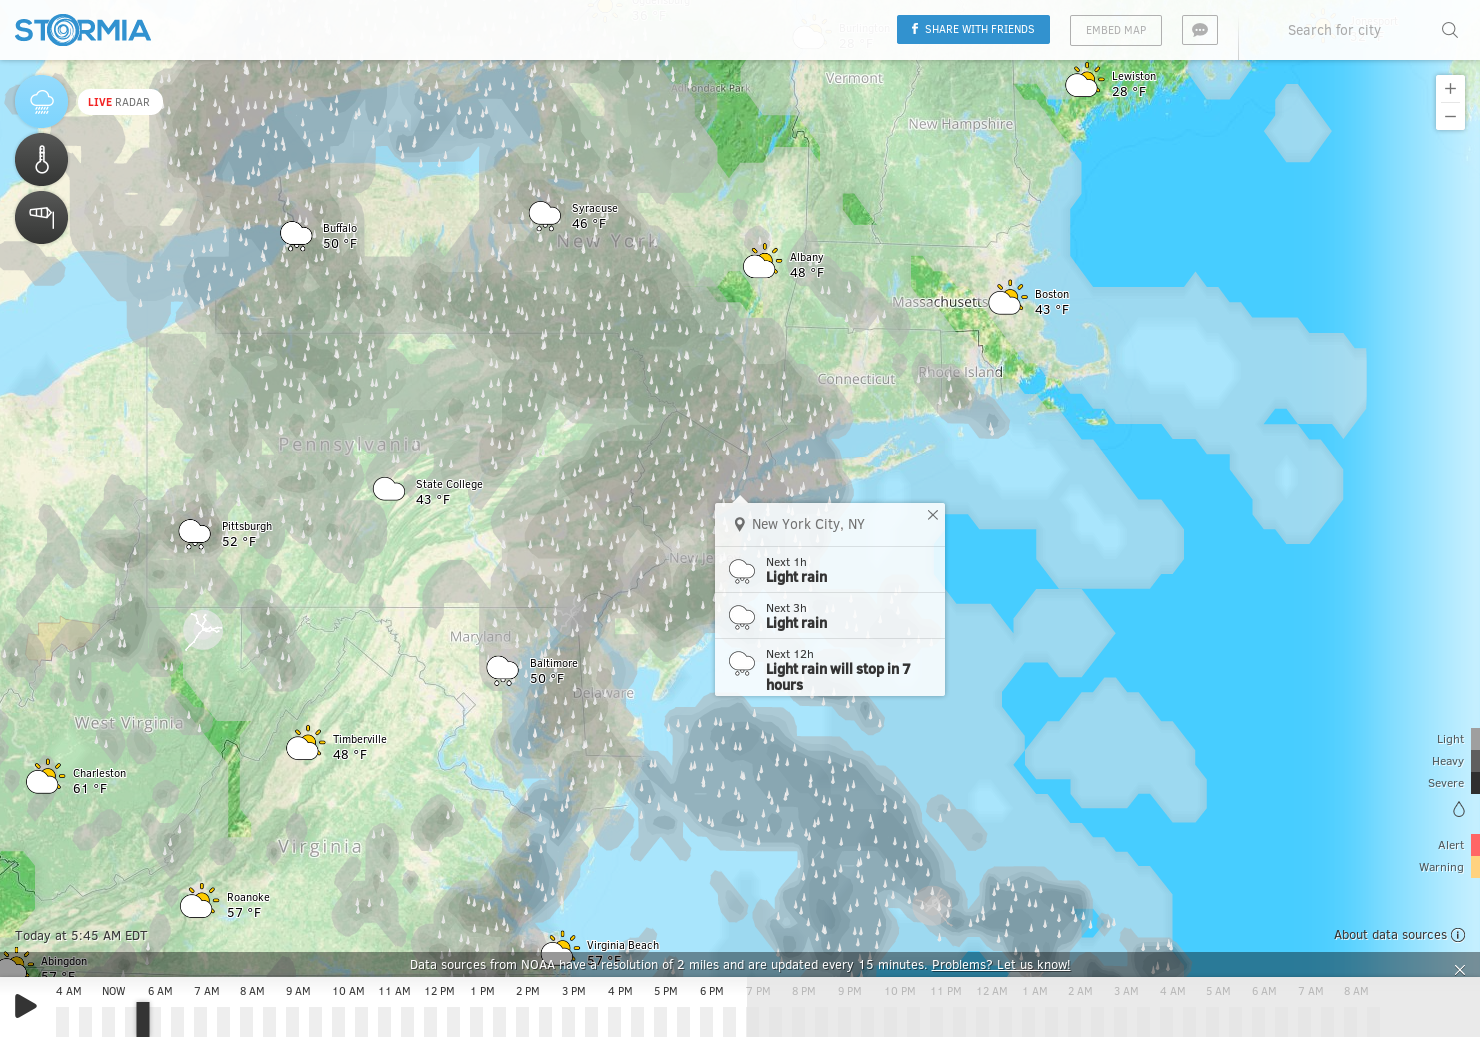Switch to the temperature layer
The height and width of the screenshot is (1037, 1480).
coord(42,160)
